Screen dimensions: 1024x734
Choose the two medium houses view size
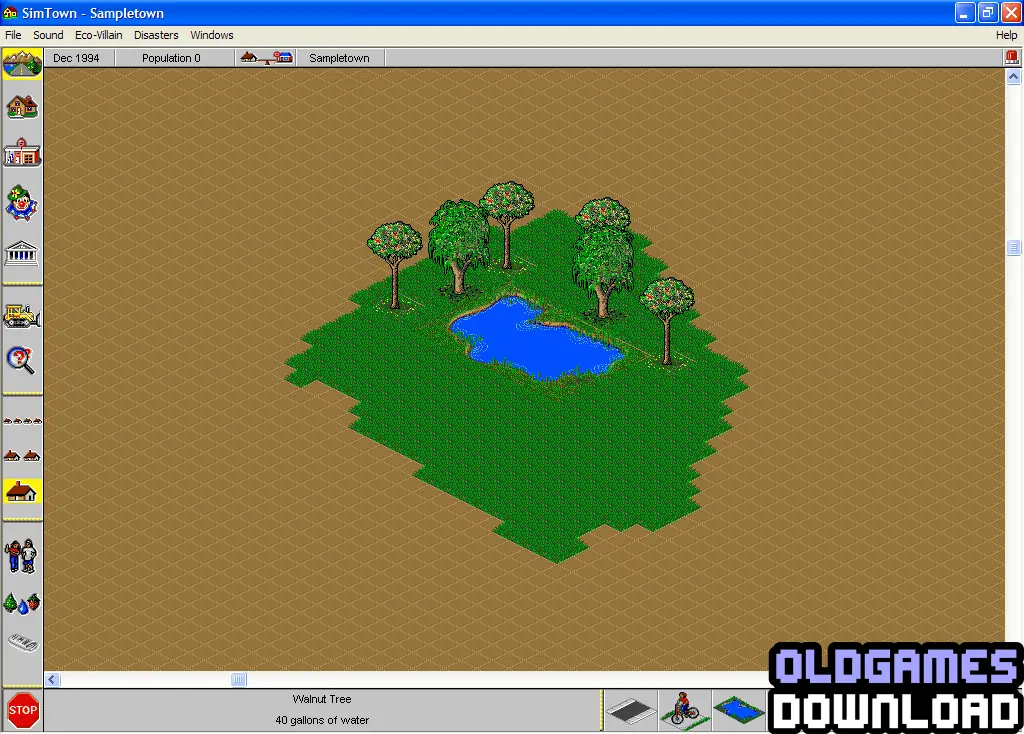point(22,455)
